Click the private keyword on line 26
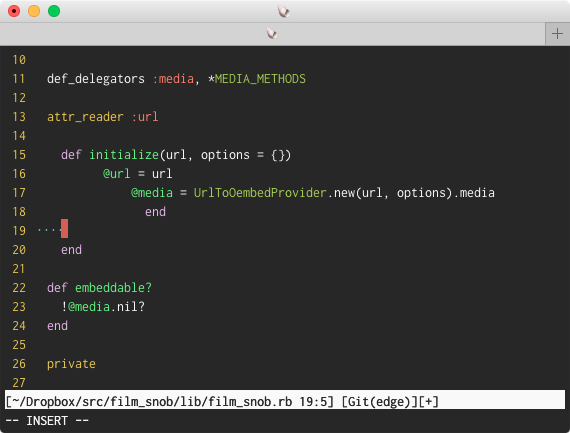This screenshot has height=433, width=570. 71,364
